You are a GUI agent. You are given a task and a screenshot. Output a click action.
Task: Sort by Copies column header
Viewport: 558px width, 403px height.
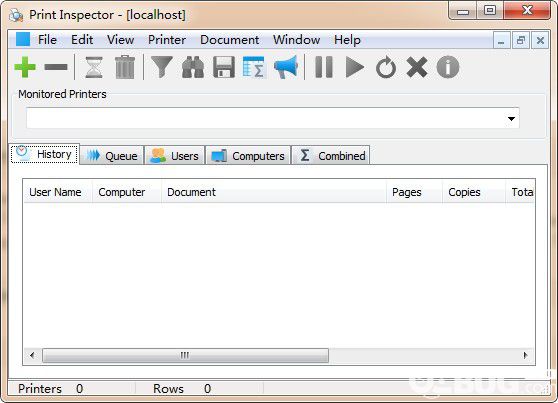click(x=474, y=192)
